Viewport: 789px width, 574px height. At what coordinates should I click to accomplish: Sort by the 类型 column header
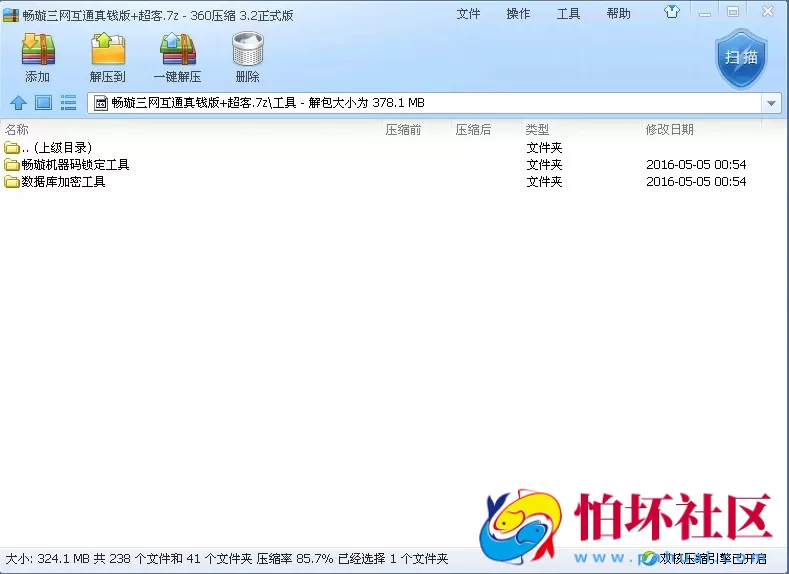537,130
